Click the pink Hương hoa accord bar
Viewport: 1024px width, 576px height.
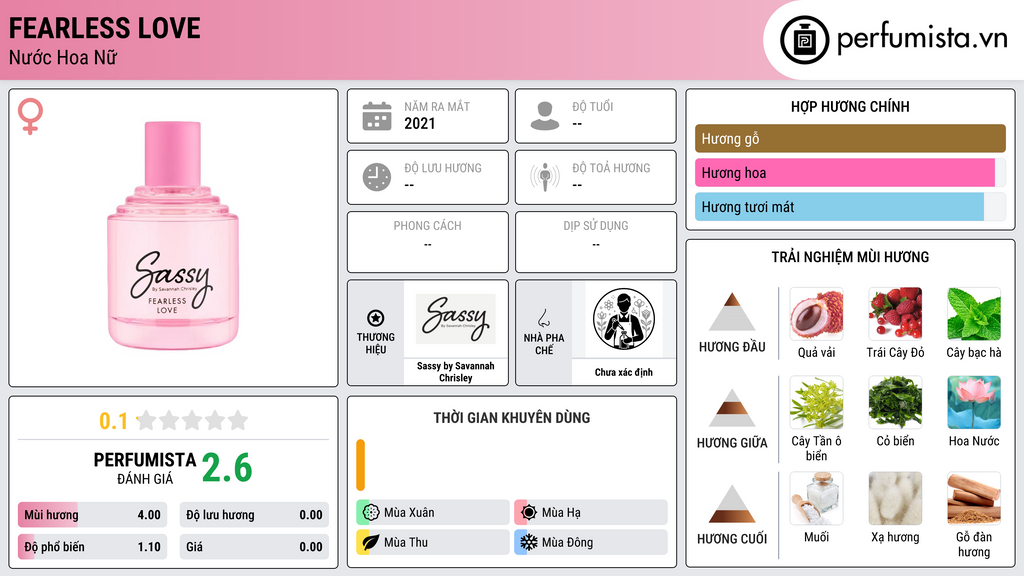pyautogui.click(x=844, y=172)
